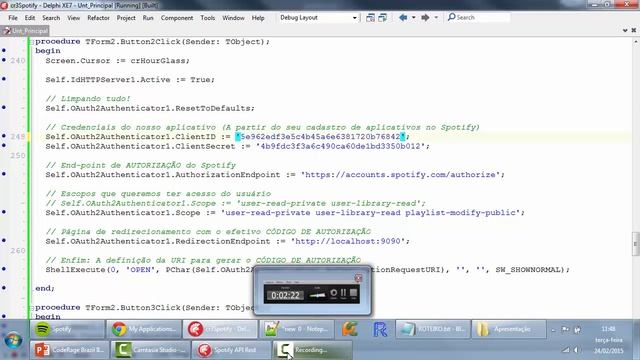
Task: Toggle breakpoint on the uncommented Scope assignment line
Action: (4, 212)
